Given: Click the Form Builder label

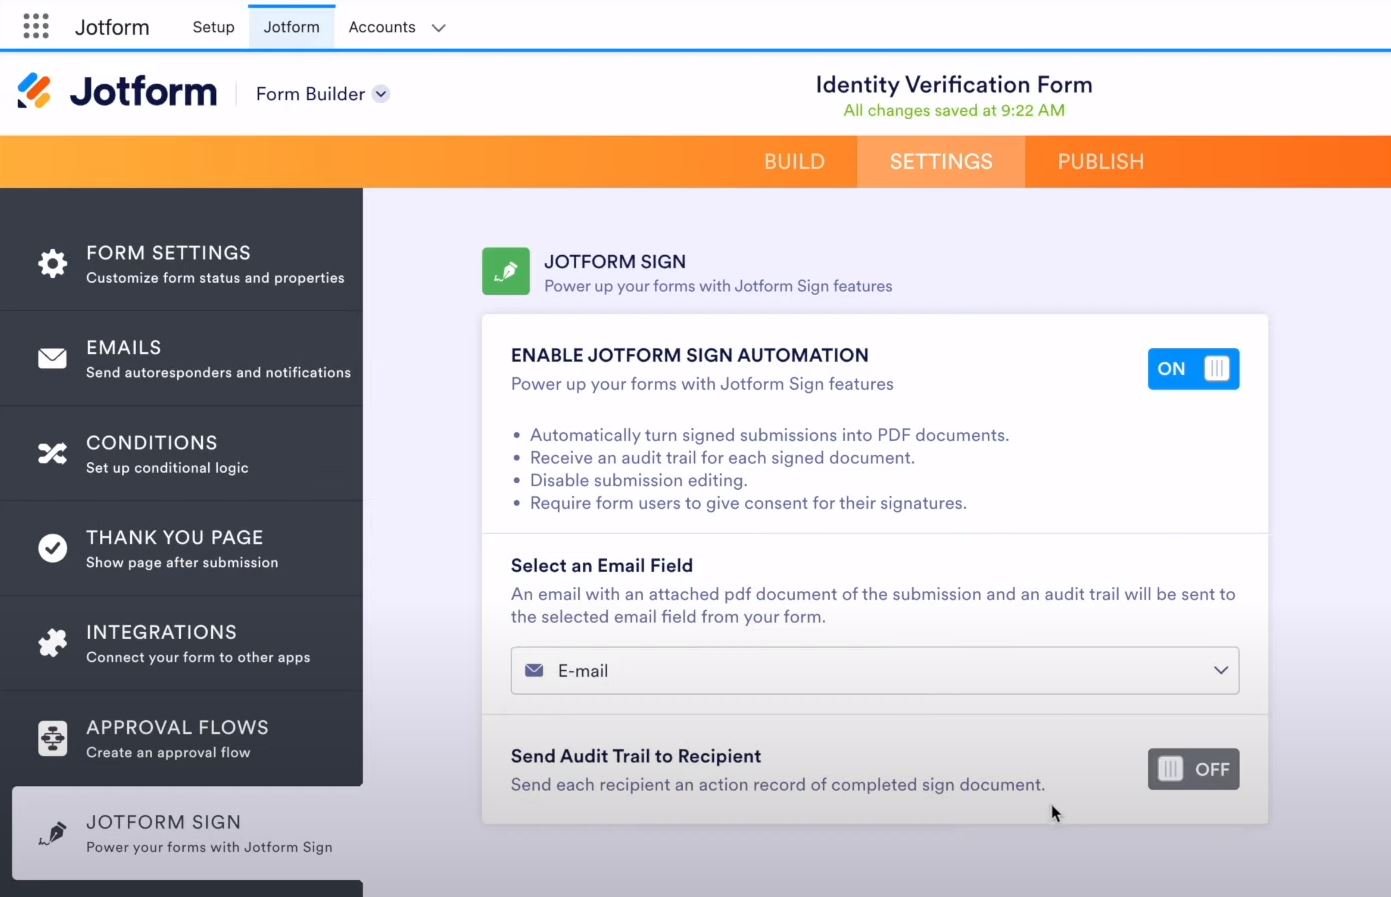Looking at the screenshot, I should click(x=310, y=94).
